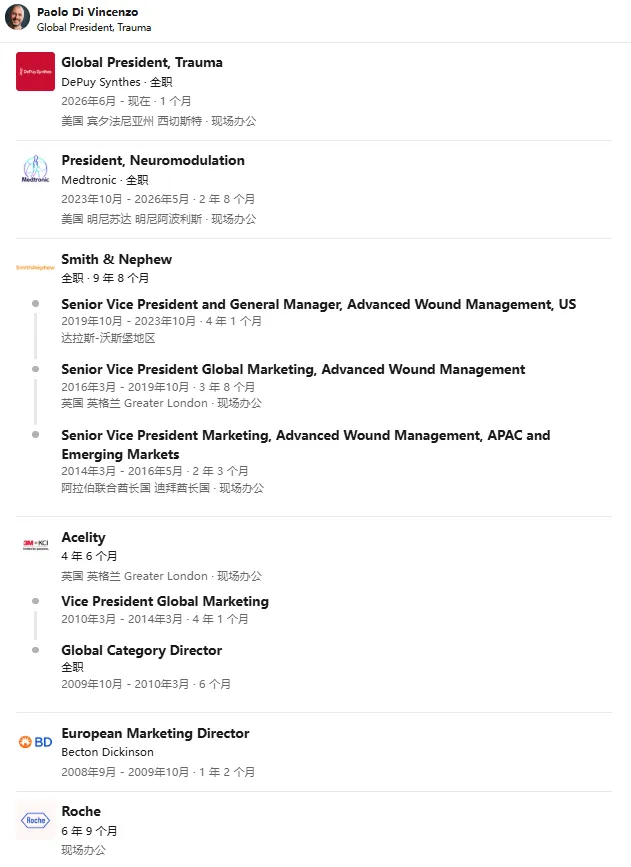Click timeline bullet beside APAC Marketing role
Screen dimensions: 631x867
tap(35, 435)
